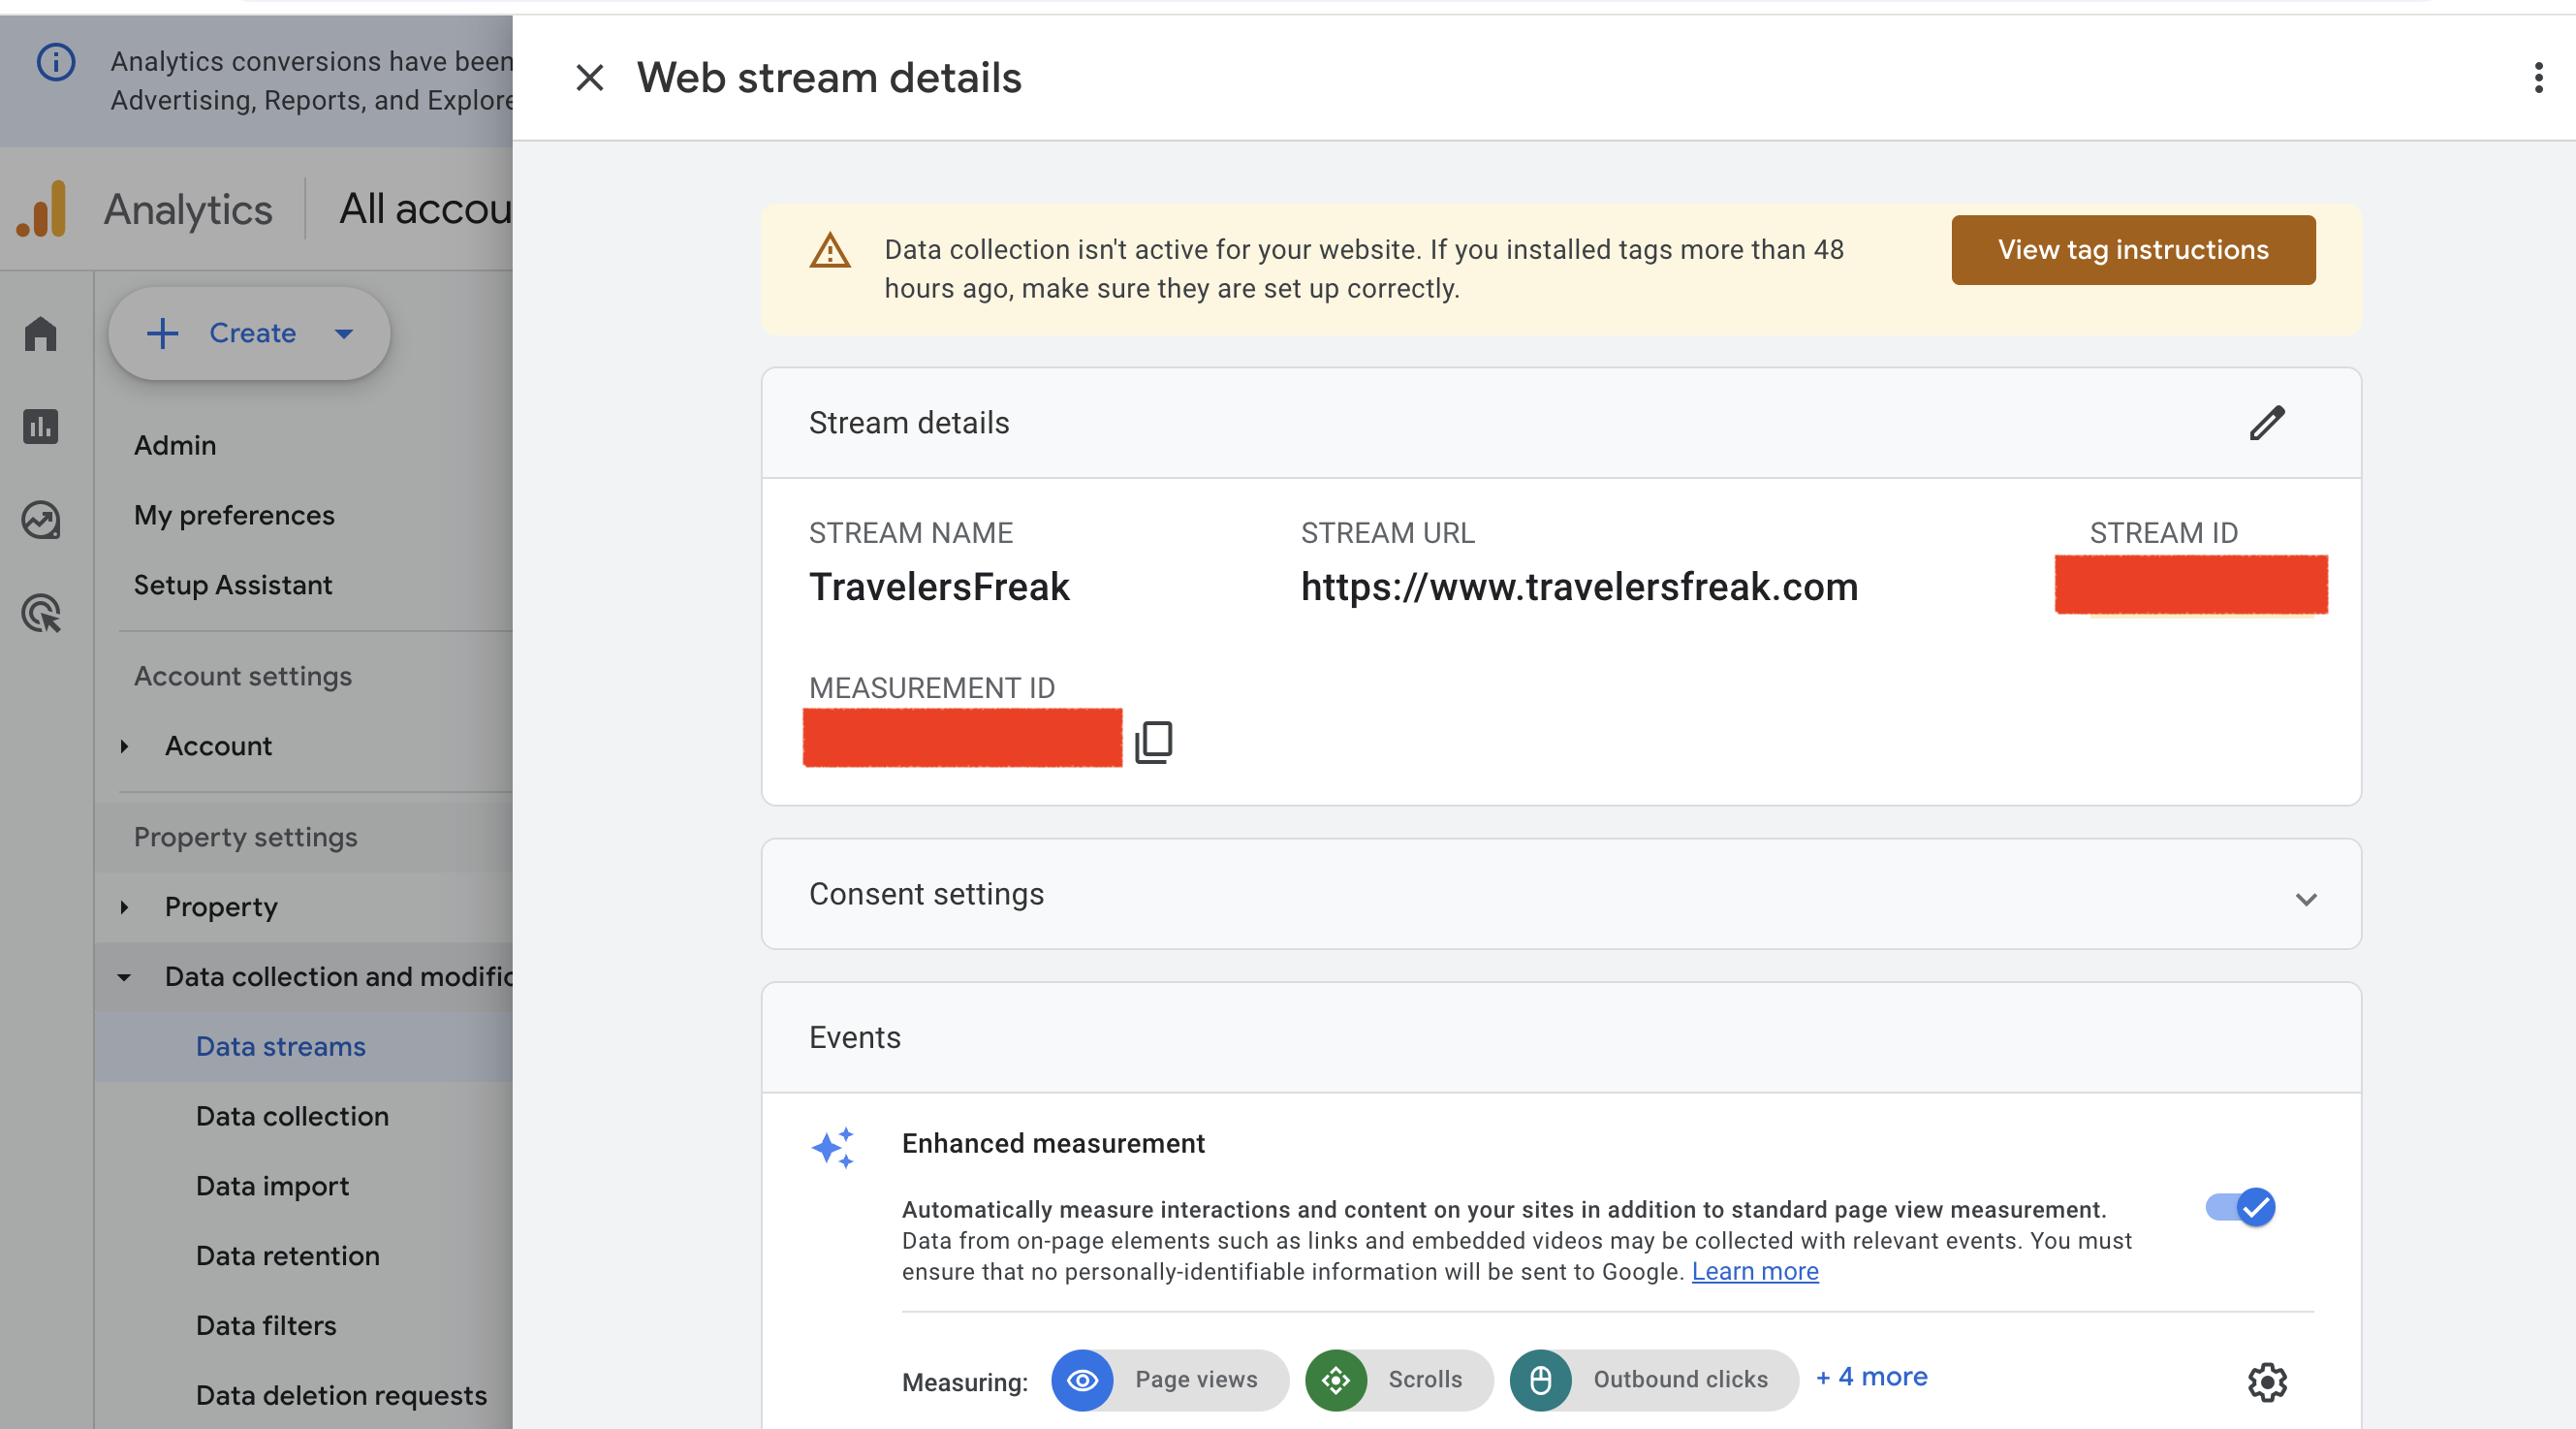This screenshot has width=2576, height=1429.
Task: Click the stream URL travelersfreak.com
Action: [1578, 587]
